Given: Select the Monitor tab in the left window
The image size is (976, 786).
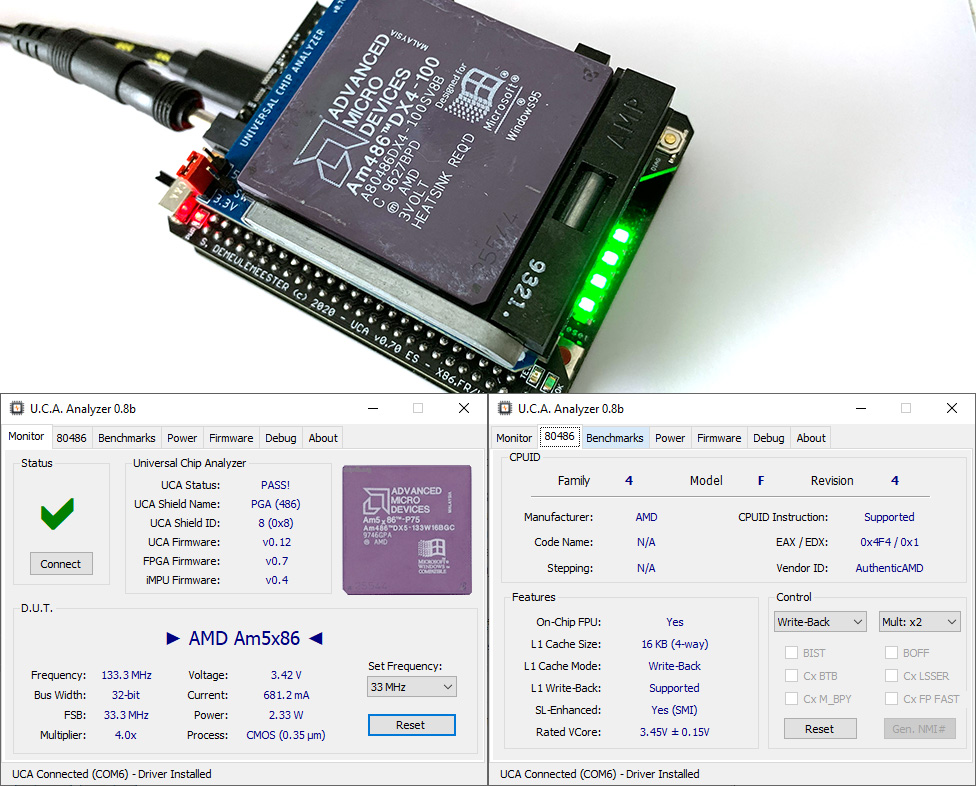Looking at the screenshot, I should [x=26, y=436].
